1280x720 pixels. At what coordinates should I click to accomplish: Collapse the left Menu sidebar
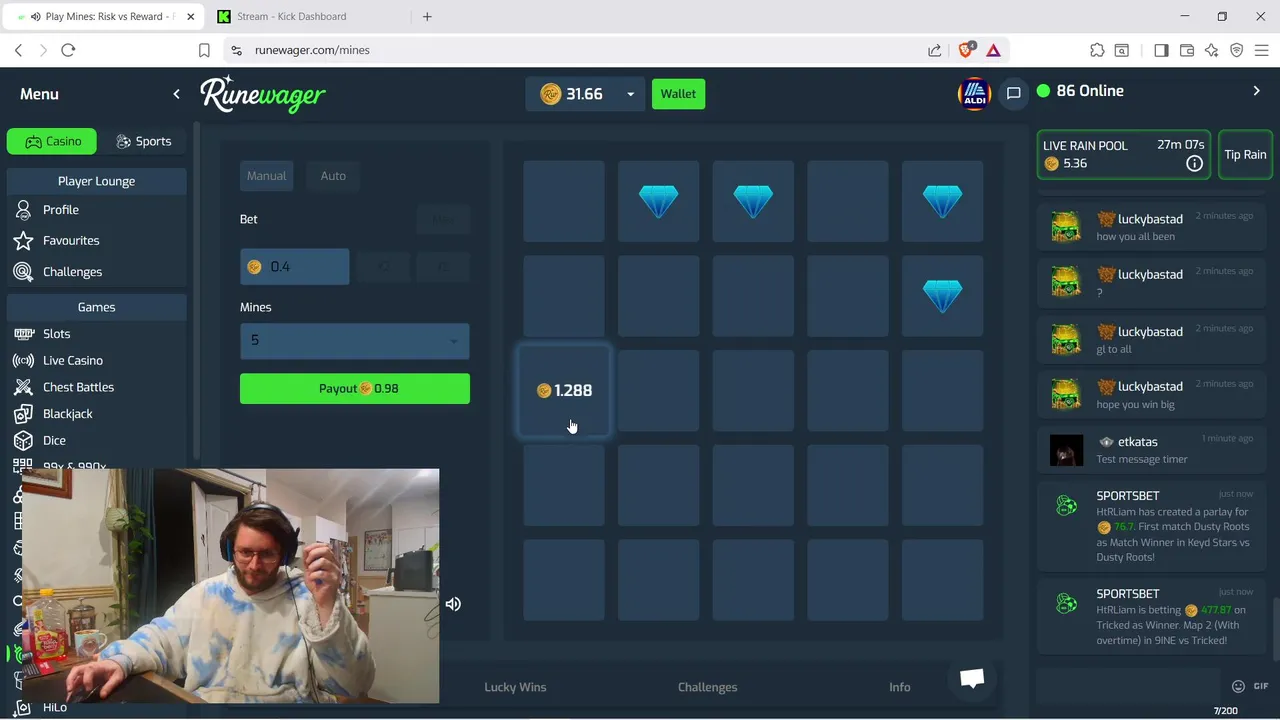[x=176, y=94]
